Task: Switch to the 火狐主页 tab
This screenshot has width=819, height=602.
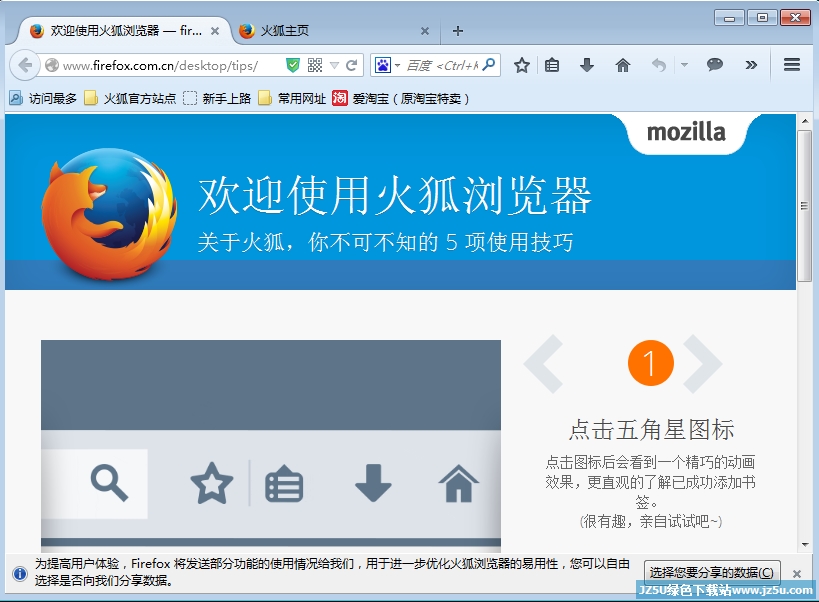Action: (x=334, y=31)
